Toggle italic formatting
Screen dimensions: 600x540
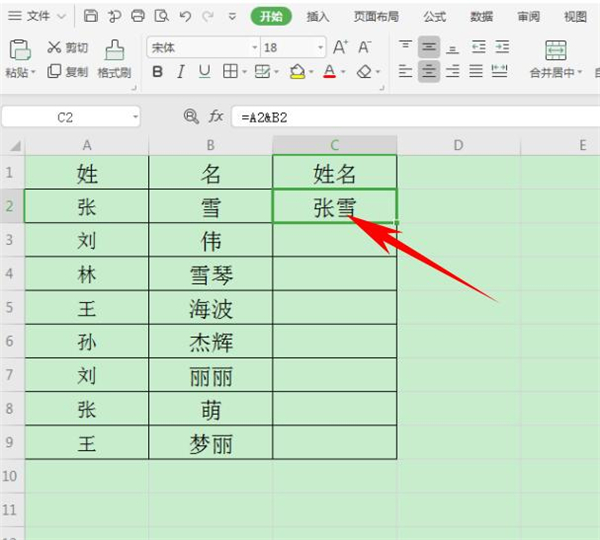(x=181, y=72)
